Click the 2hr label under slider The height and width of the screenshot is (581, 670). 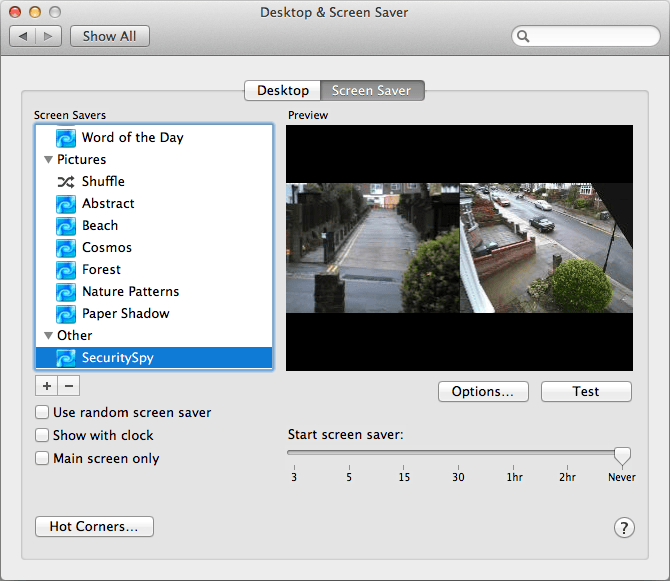[567, 477]
